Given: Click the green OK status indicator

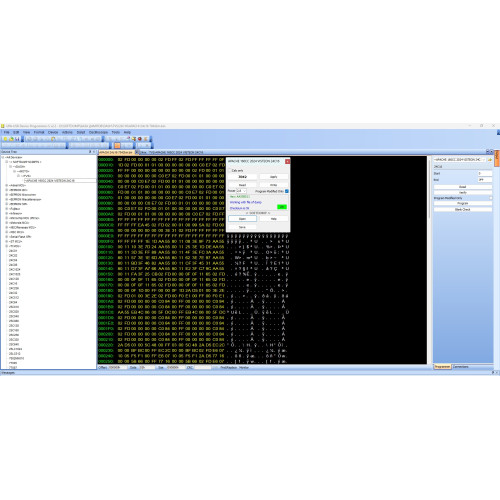Looking at the screenshot, I should pyautogui.click(x=282, y=207).
